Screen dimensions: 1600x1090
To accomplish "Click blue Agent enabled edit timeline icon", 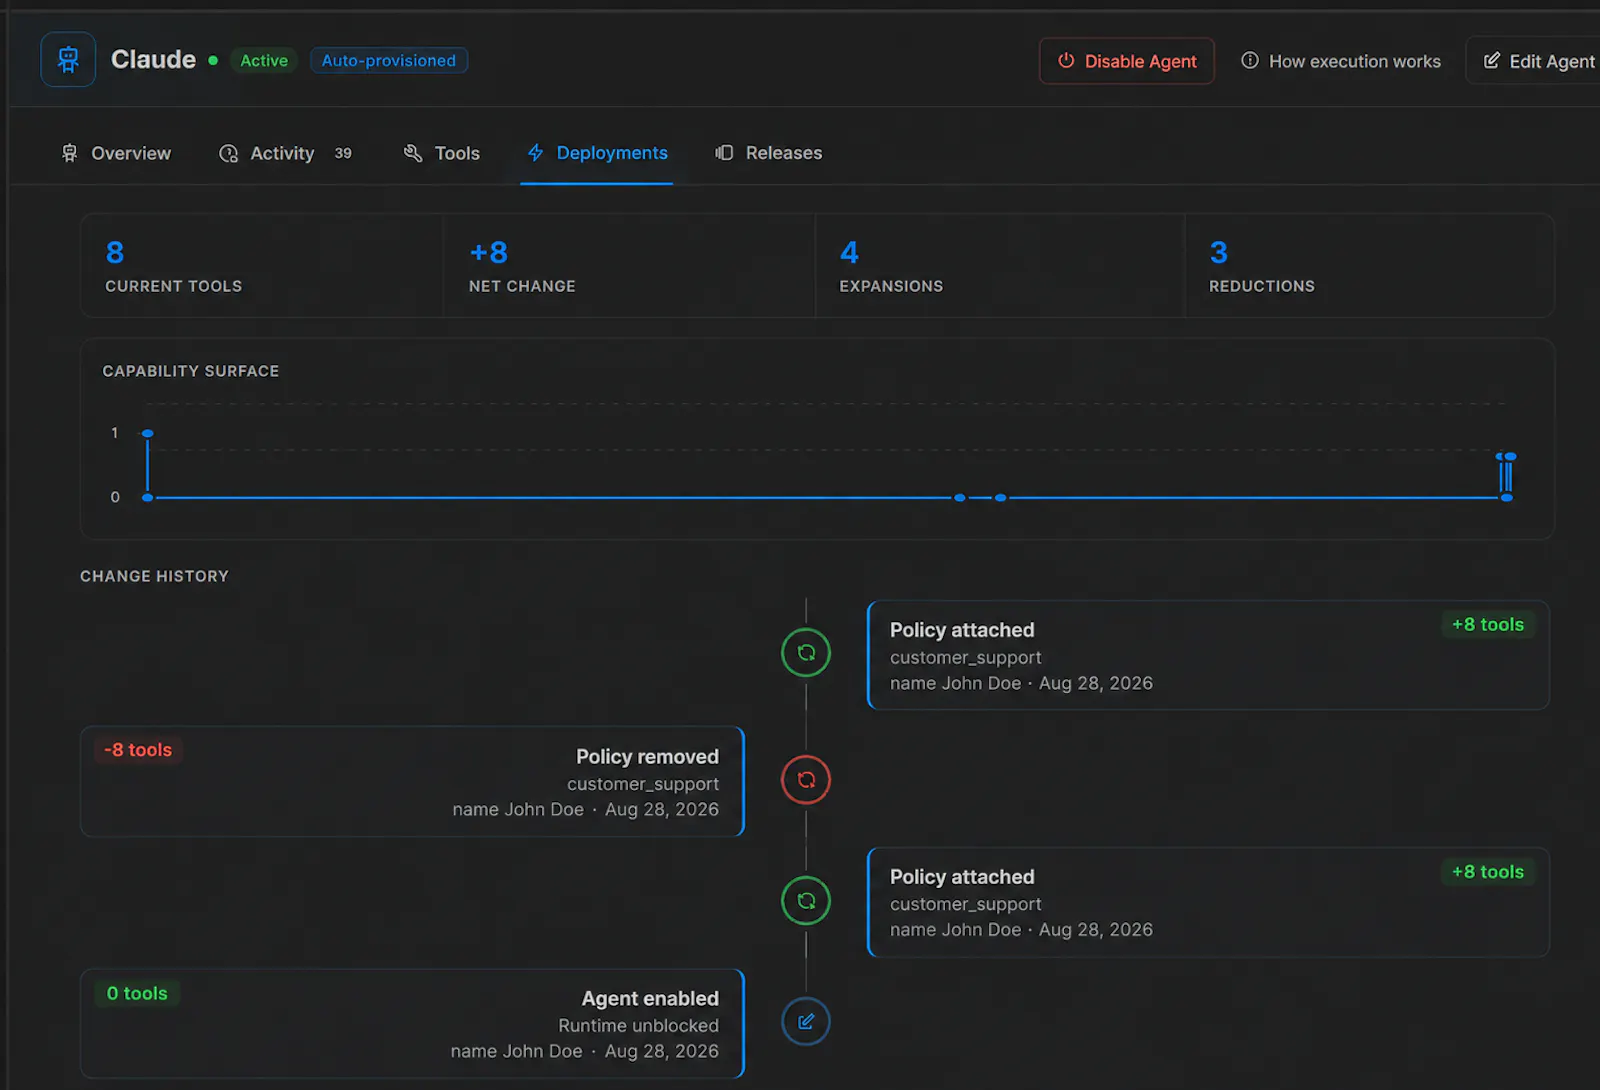I will [806, 1021].
